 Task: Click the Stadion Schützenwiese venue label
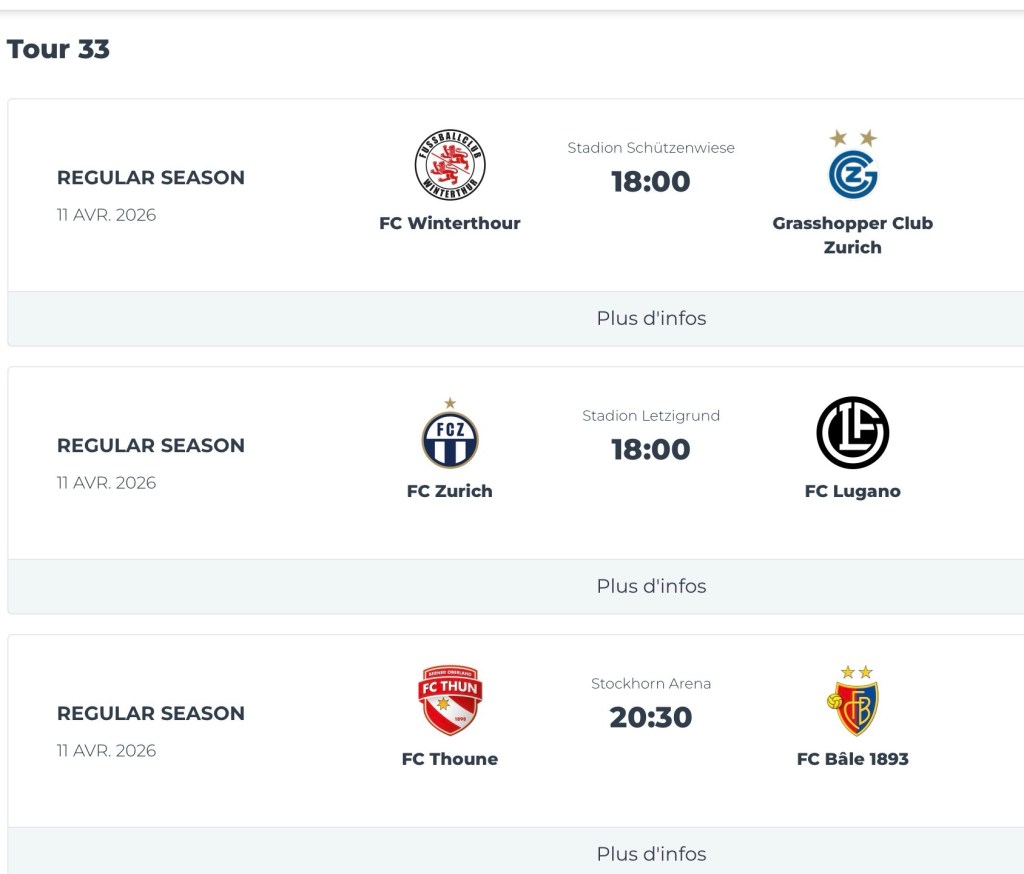651,148
